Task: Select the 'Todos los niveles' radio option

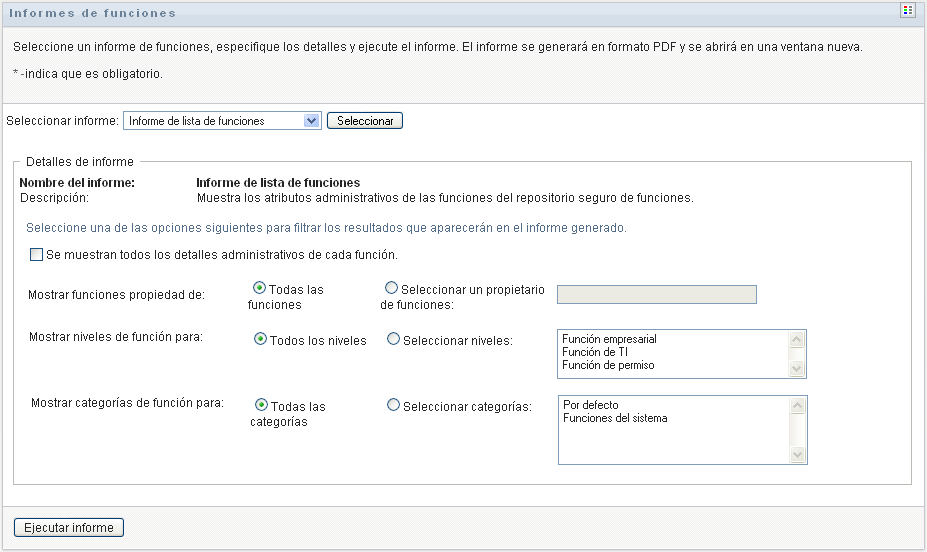Action: click(x=261, y=339)
